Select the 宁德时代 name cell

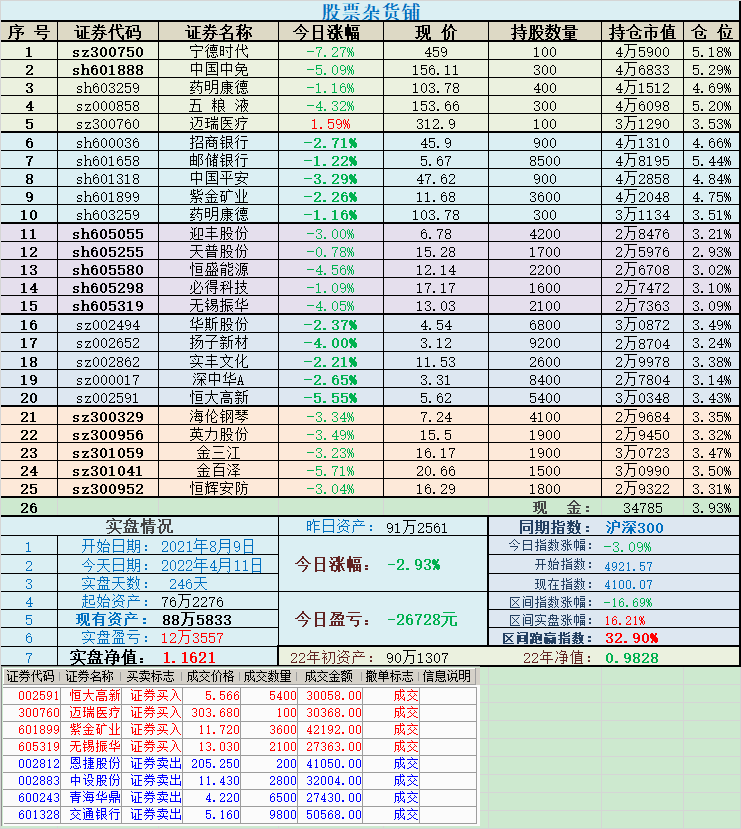218,52
